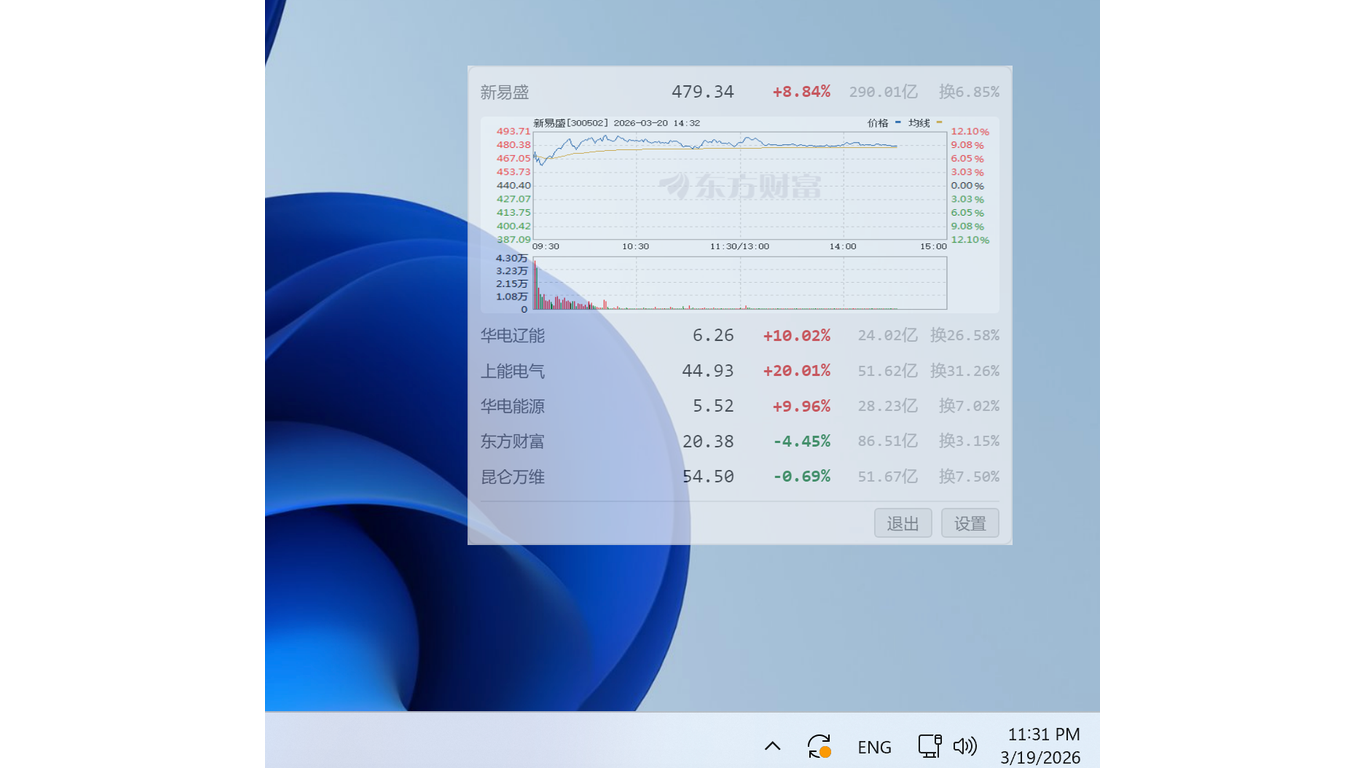Click the clock showing 11:31 PM

[x=1043, y=734]
